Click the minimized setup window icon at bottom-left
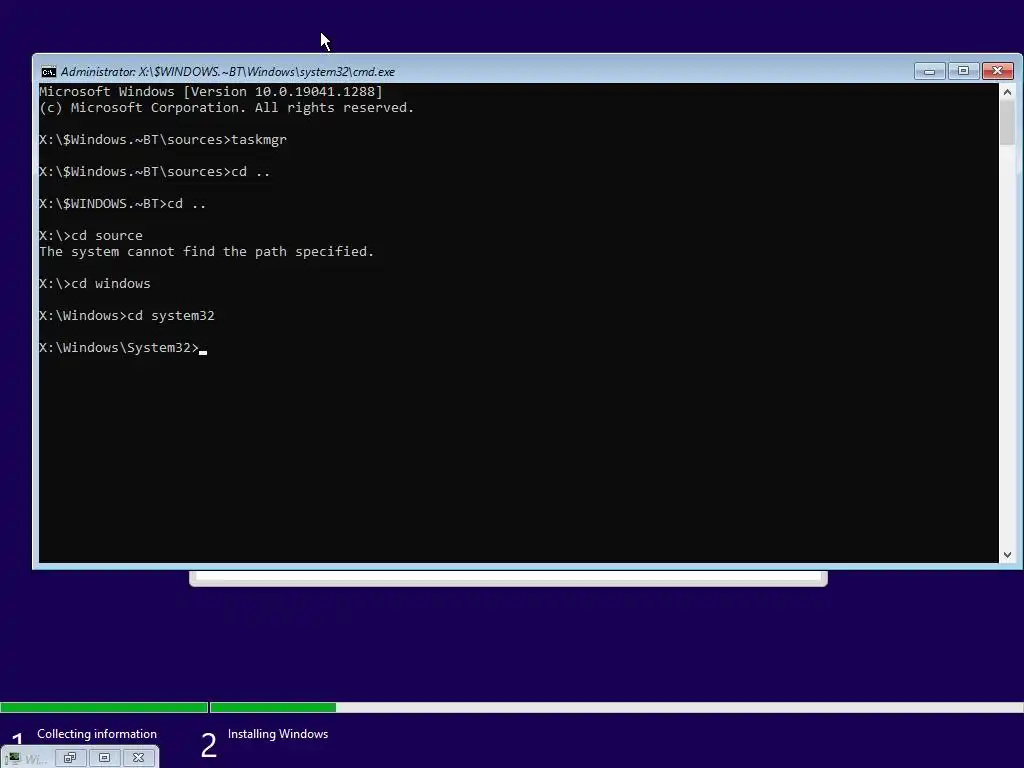The height and width of the screenshot is (768, 1024). [x=14, y=758]
